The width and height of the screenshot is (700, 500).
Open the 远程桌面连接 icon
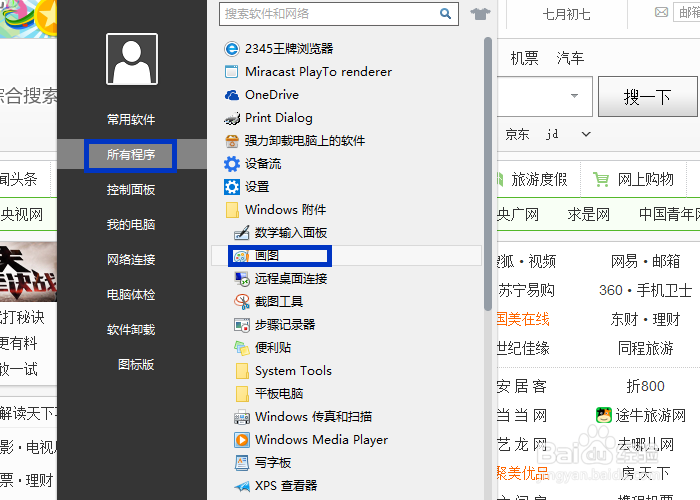pos(242,279)
